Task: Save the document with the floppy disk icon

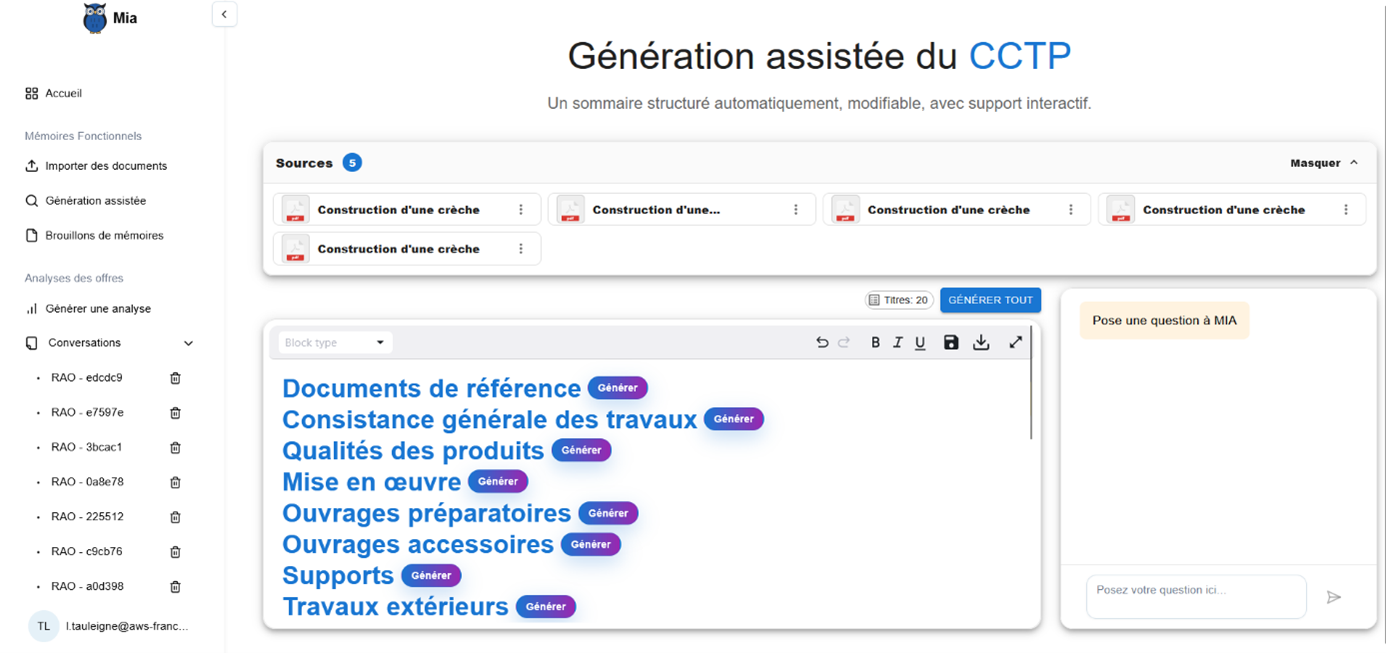Action: pos(951,342)
